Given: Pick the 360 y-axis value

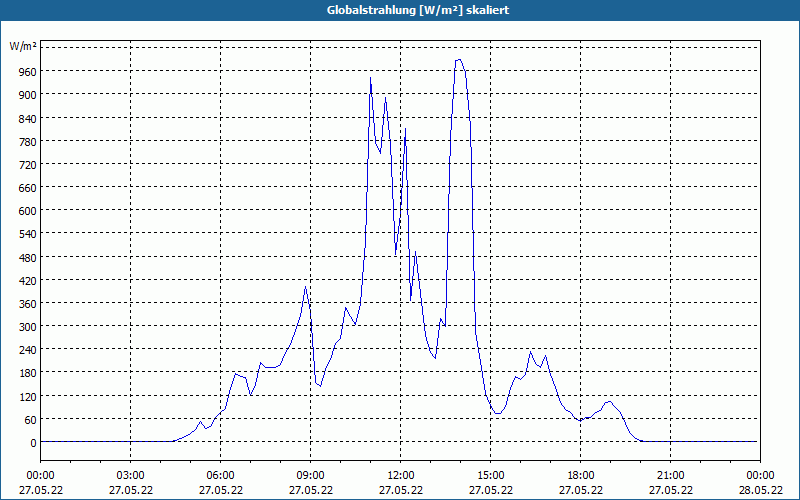Looking at the screenshot, I should point(28,304).
